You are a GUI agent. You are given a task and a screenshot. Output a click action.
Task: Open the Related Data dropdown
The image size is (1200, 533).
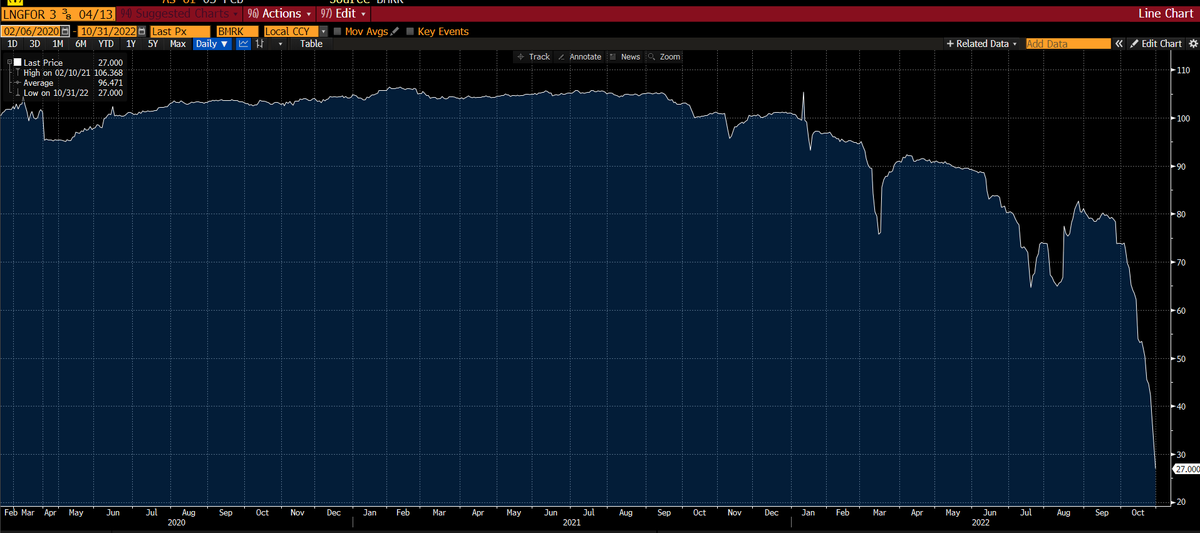983,44
